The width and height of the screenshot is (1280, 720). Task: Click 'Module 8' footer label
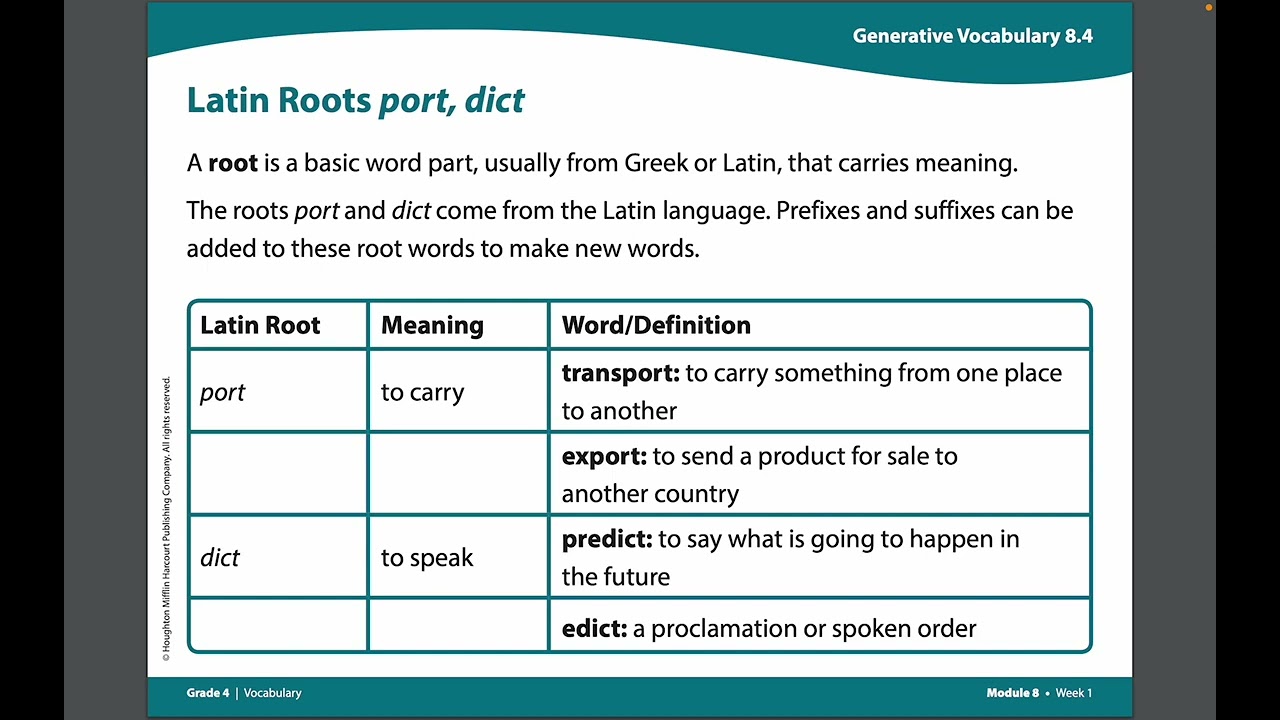1012,693
